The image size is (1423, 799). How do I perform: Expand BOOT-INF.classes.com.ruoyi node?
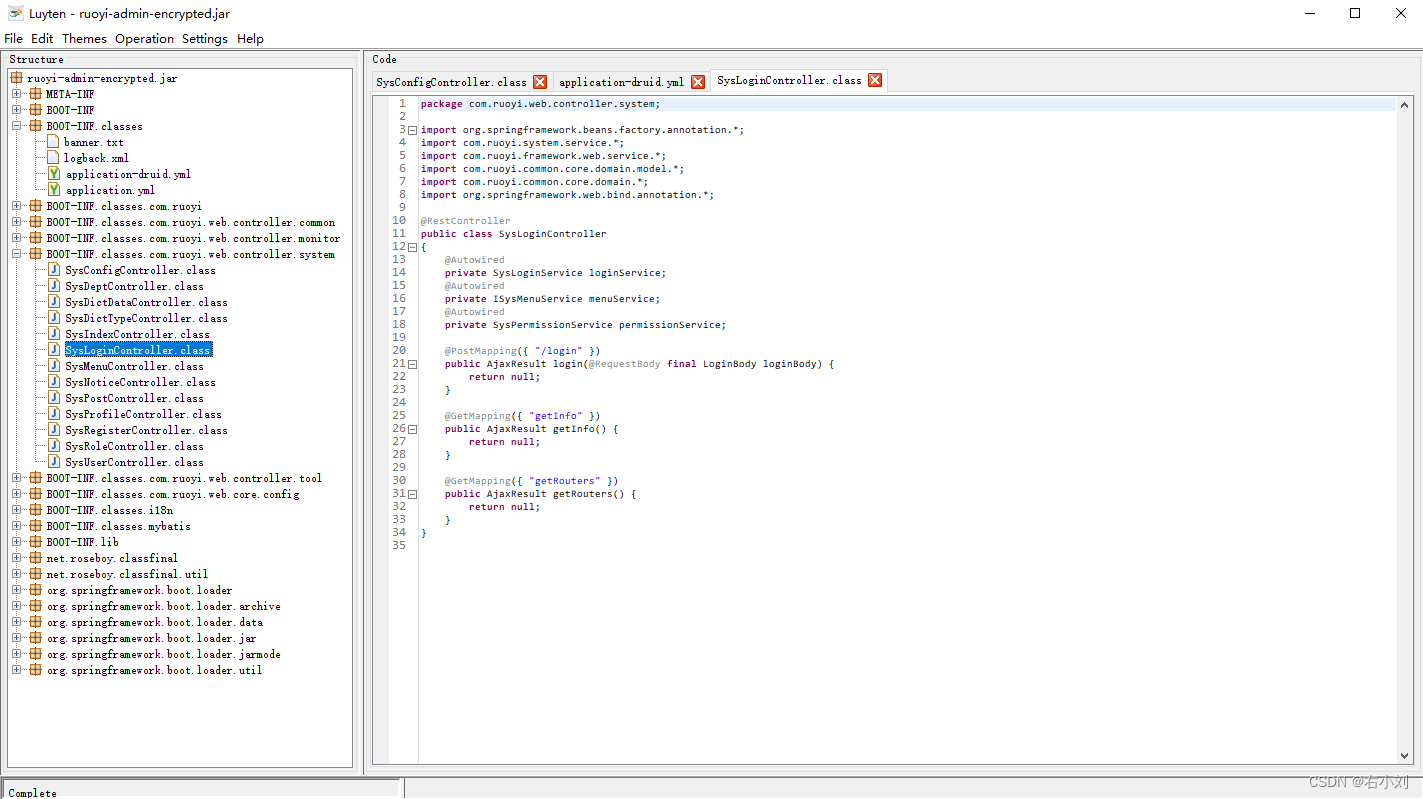17,206
